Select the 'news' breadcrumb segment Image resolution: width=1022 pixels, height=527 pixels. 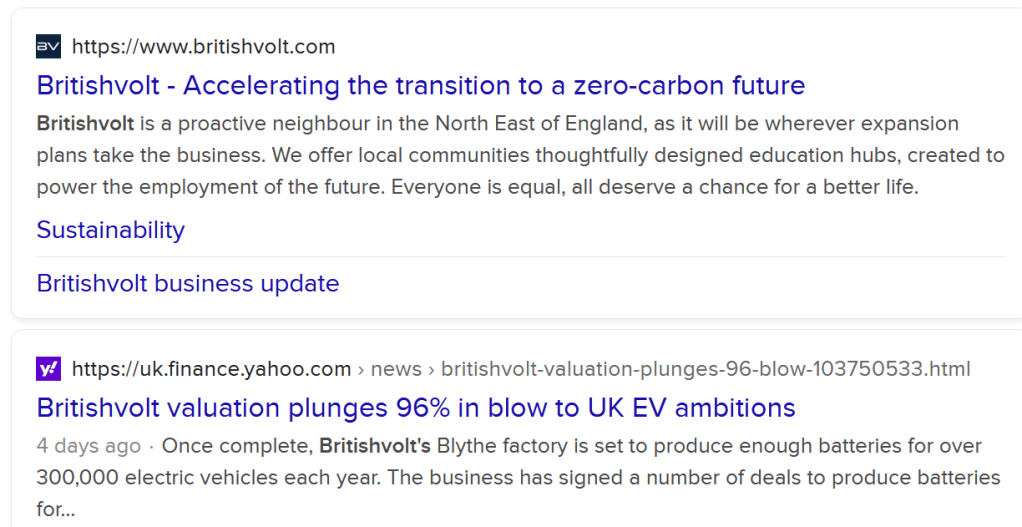click(396, 369)
